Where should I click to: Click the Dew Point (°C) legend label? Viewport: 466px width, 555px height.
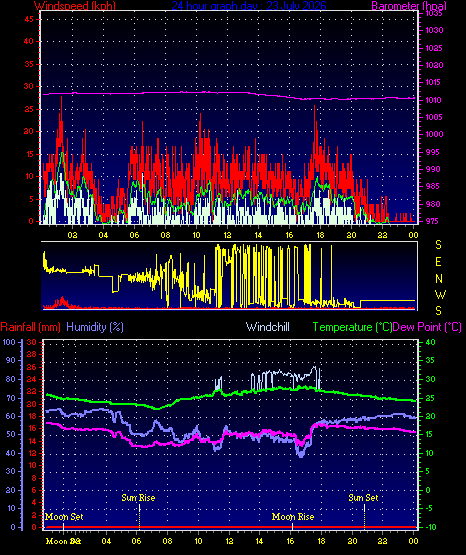(427, 327)
